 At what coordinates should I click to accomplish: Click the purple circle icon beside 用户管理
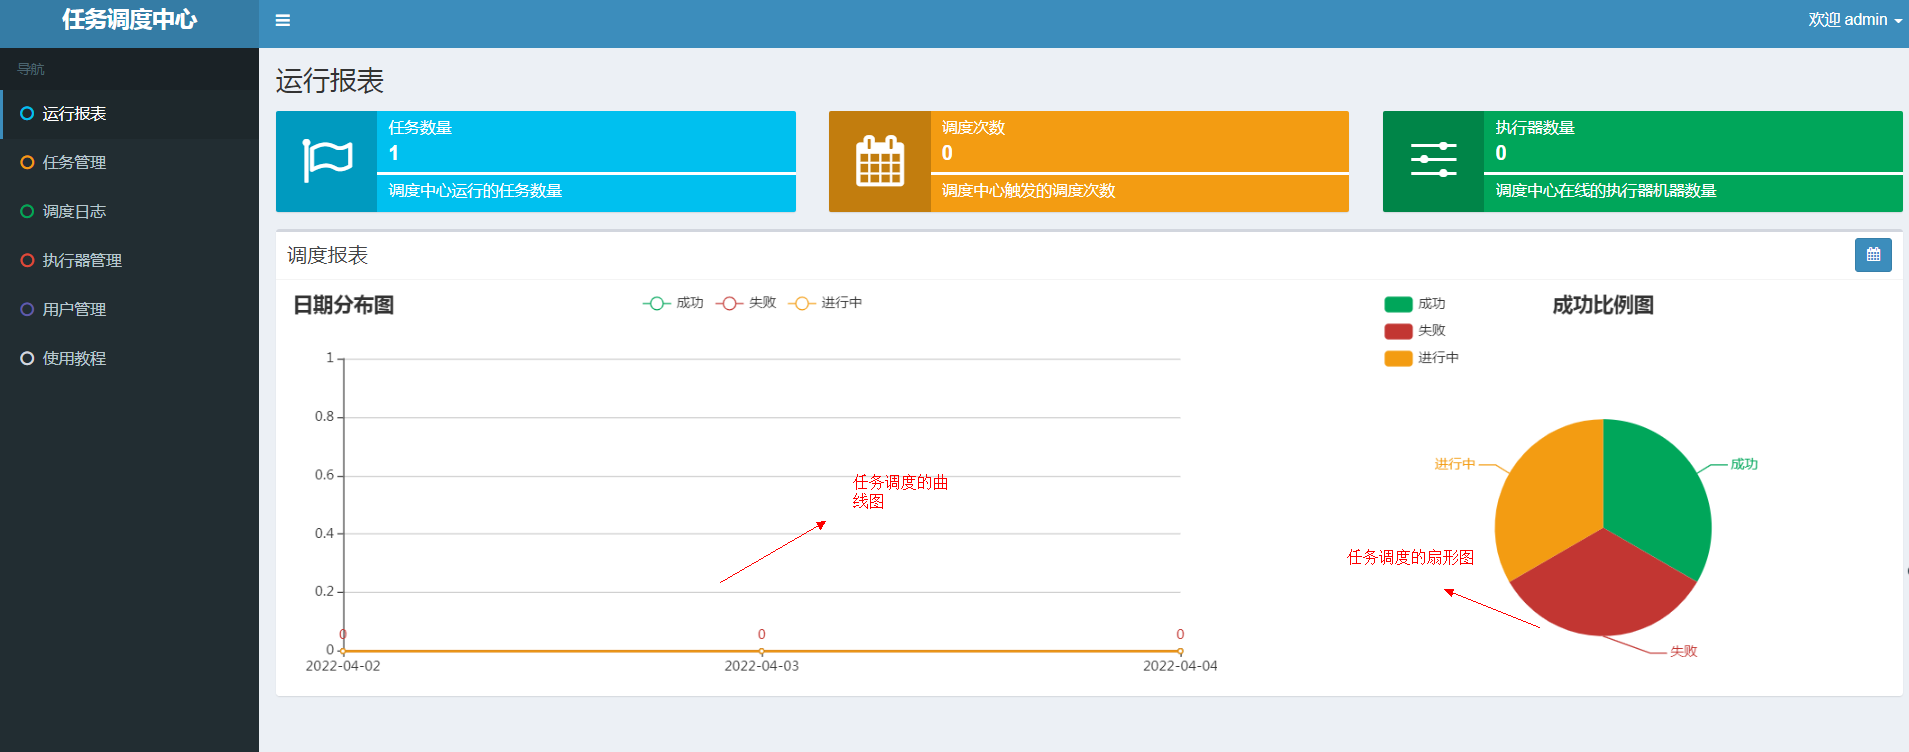27,309
